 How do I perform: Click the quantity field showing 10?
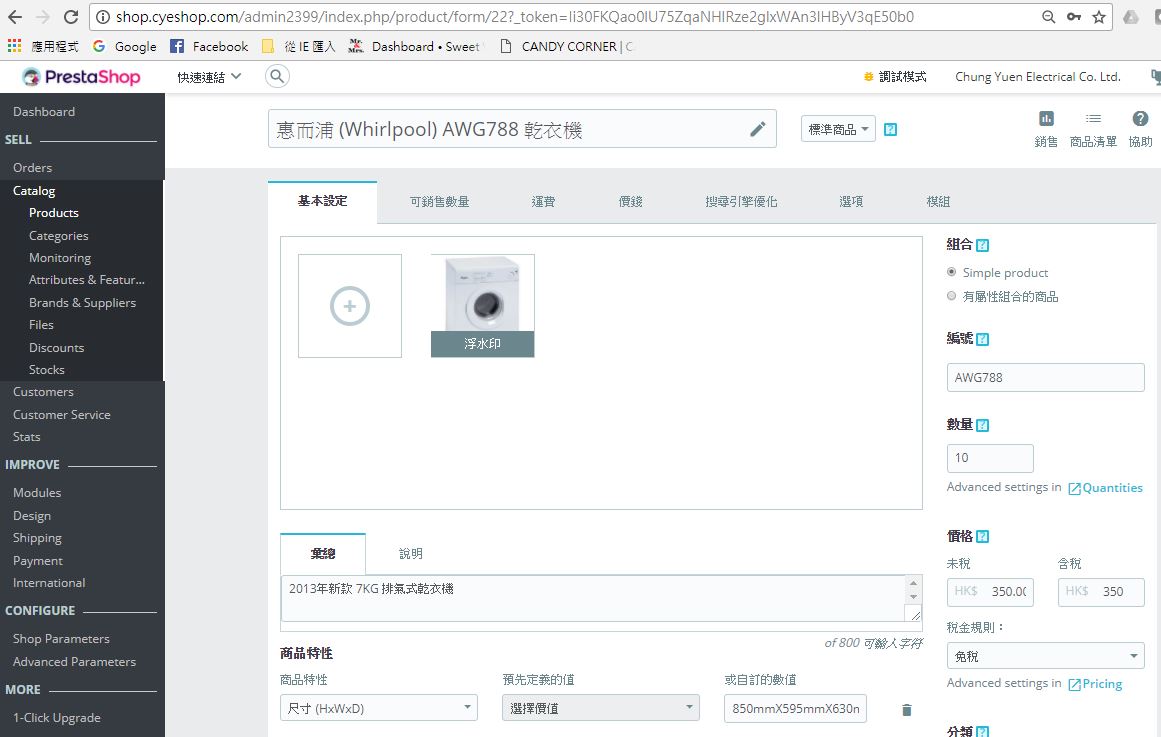[x=990, y=458]
